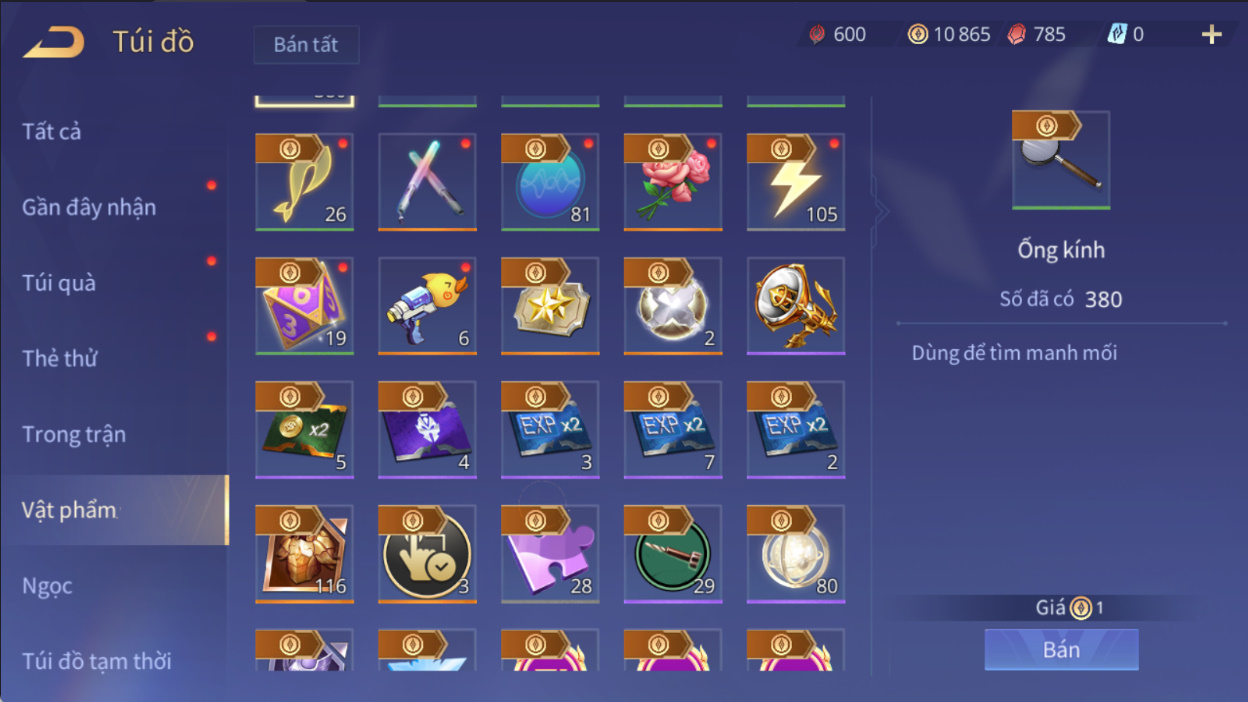The height and width of the screenshot is (702, 1248).
Task: Pick the gold star ticket item
Action: 549,306
